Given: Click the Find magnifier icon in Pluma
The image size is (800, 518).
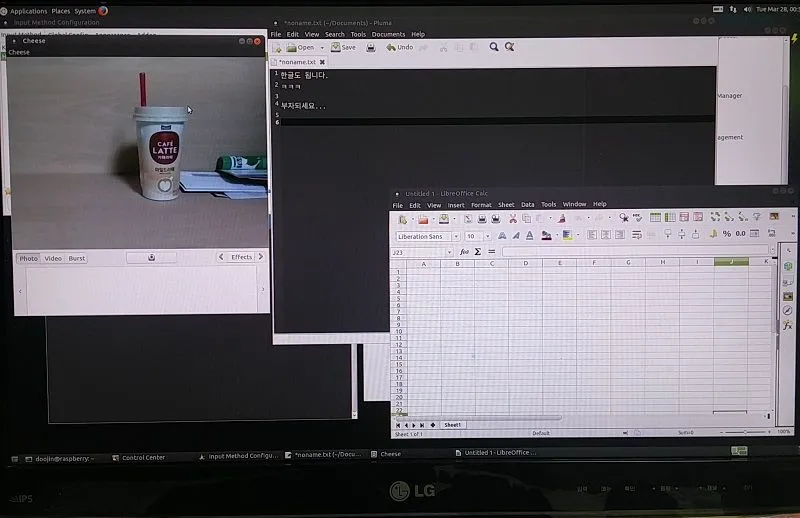Looking at the screenshot, I should tap(494, 47).
